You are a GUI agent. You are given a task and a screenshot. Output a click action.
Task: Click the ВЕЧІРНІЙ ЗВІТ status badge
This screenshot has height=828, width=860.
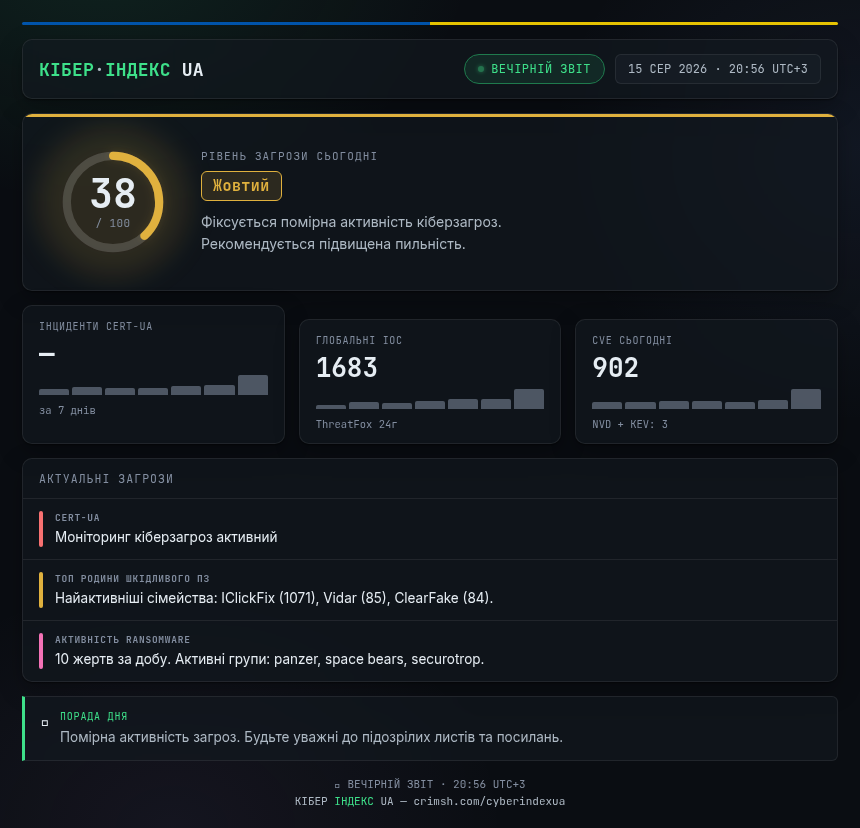click(x=534, y=69)
